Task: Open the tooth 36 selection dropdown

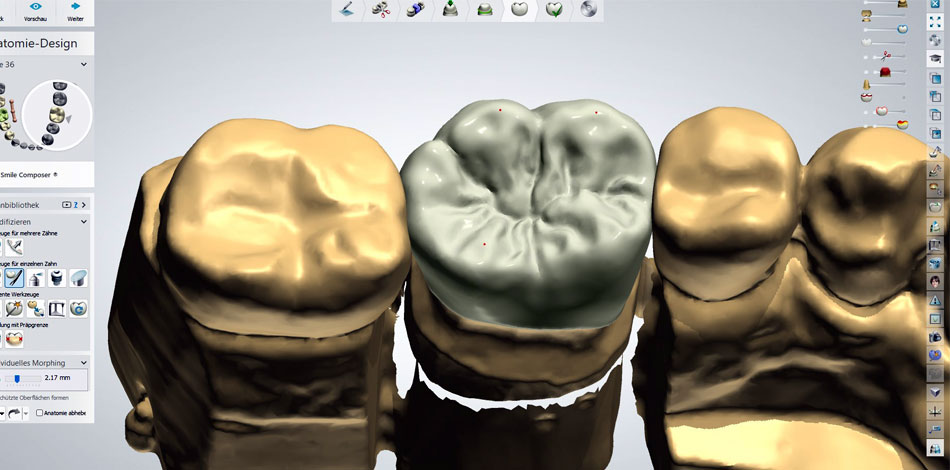Action: click(84, 64)
